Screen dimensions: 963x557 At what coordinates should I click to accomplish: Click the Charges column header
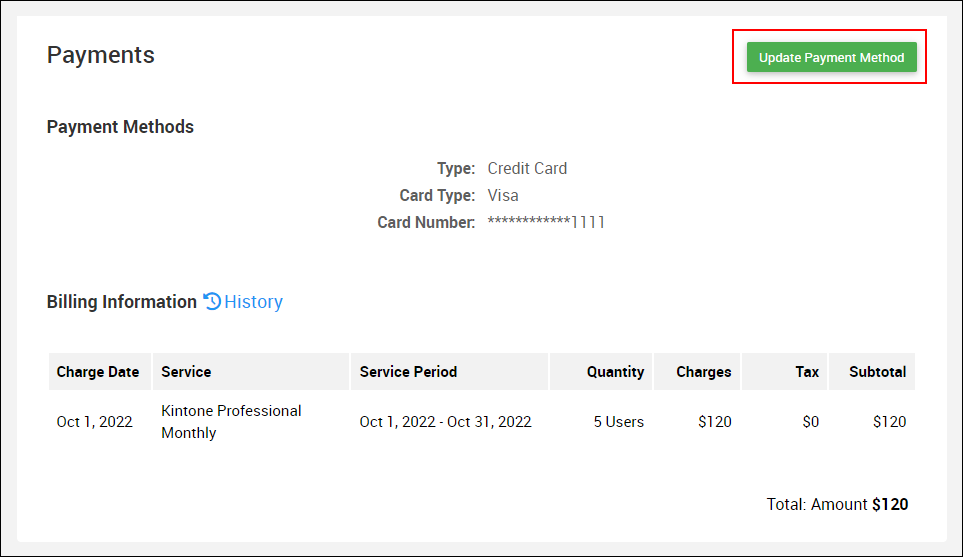[x=703, y=372]
